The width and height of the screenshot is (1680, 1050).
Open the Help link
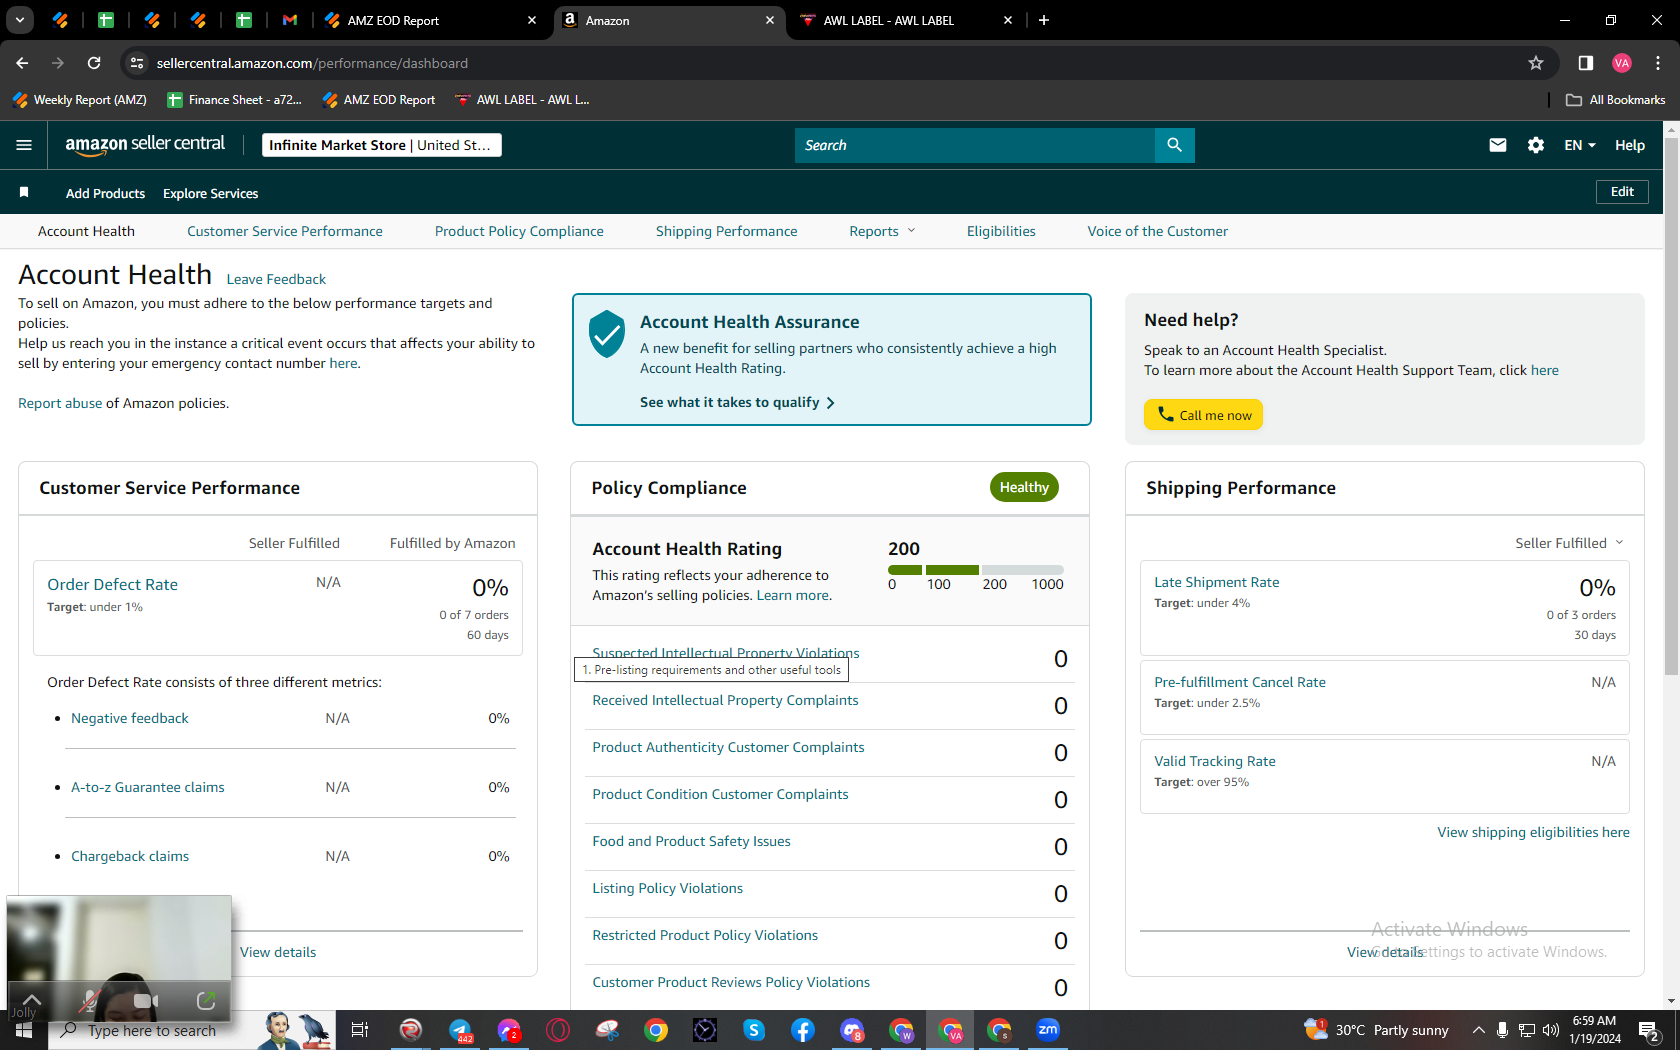(1630, 145)
